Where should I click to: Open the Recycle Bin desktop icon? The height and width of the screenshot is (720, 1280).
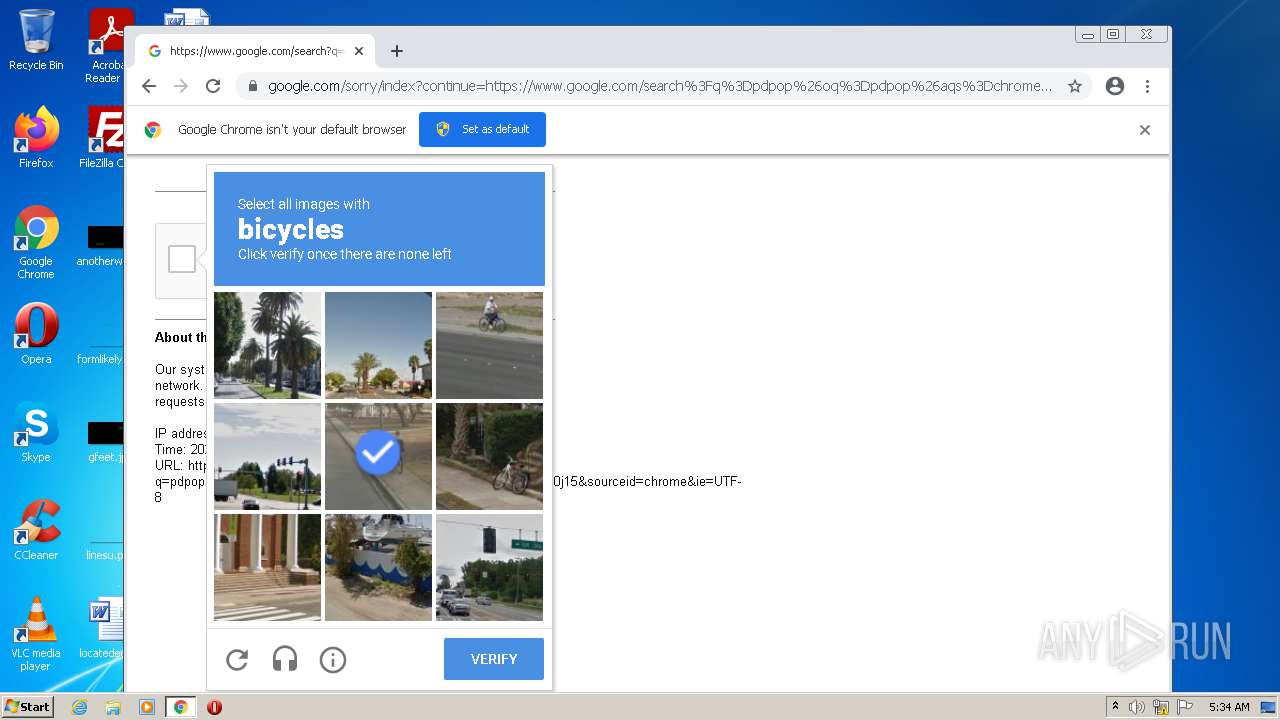click(36, 40)
